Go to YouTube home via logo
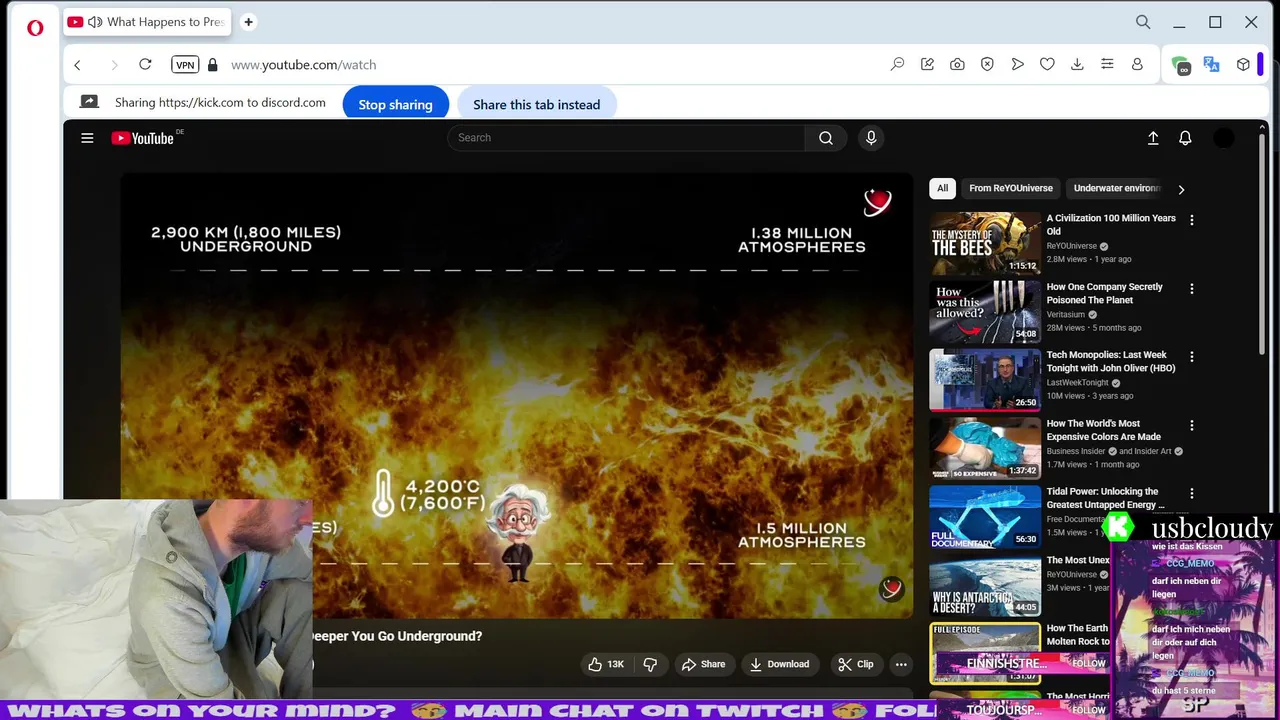 click(x=143, y=138)
